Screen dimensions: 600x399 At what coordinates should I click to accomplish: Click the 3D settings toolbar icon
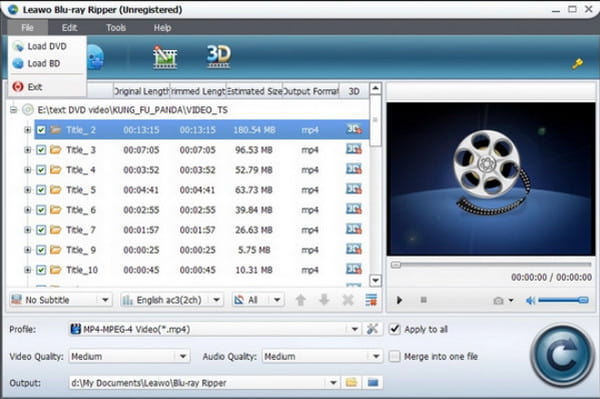tap(218, 56)
